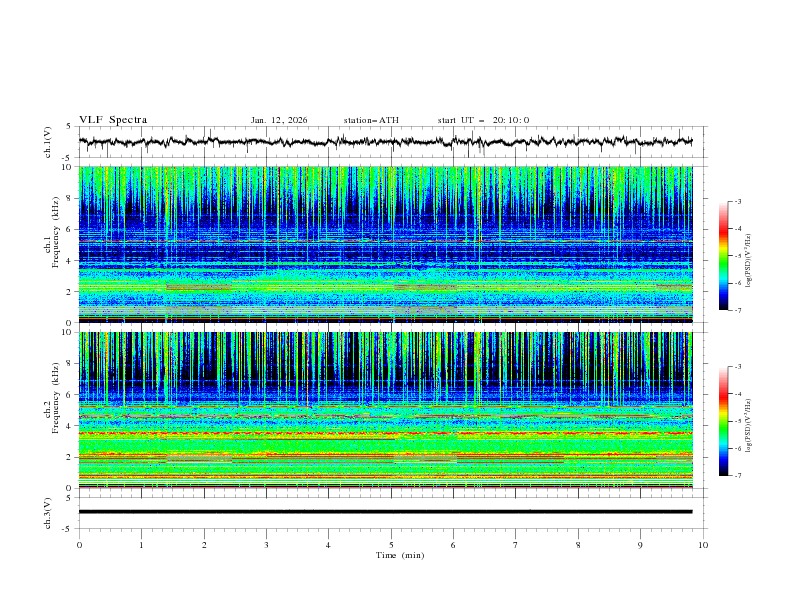792x612 pixels.
Task: Click the ch.2 log(PSD) color bar
Action: pos(723,421)
